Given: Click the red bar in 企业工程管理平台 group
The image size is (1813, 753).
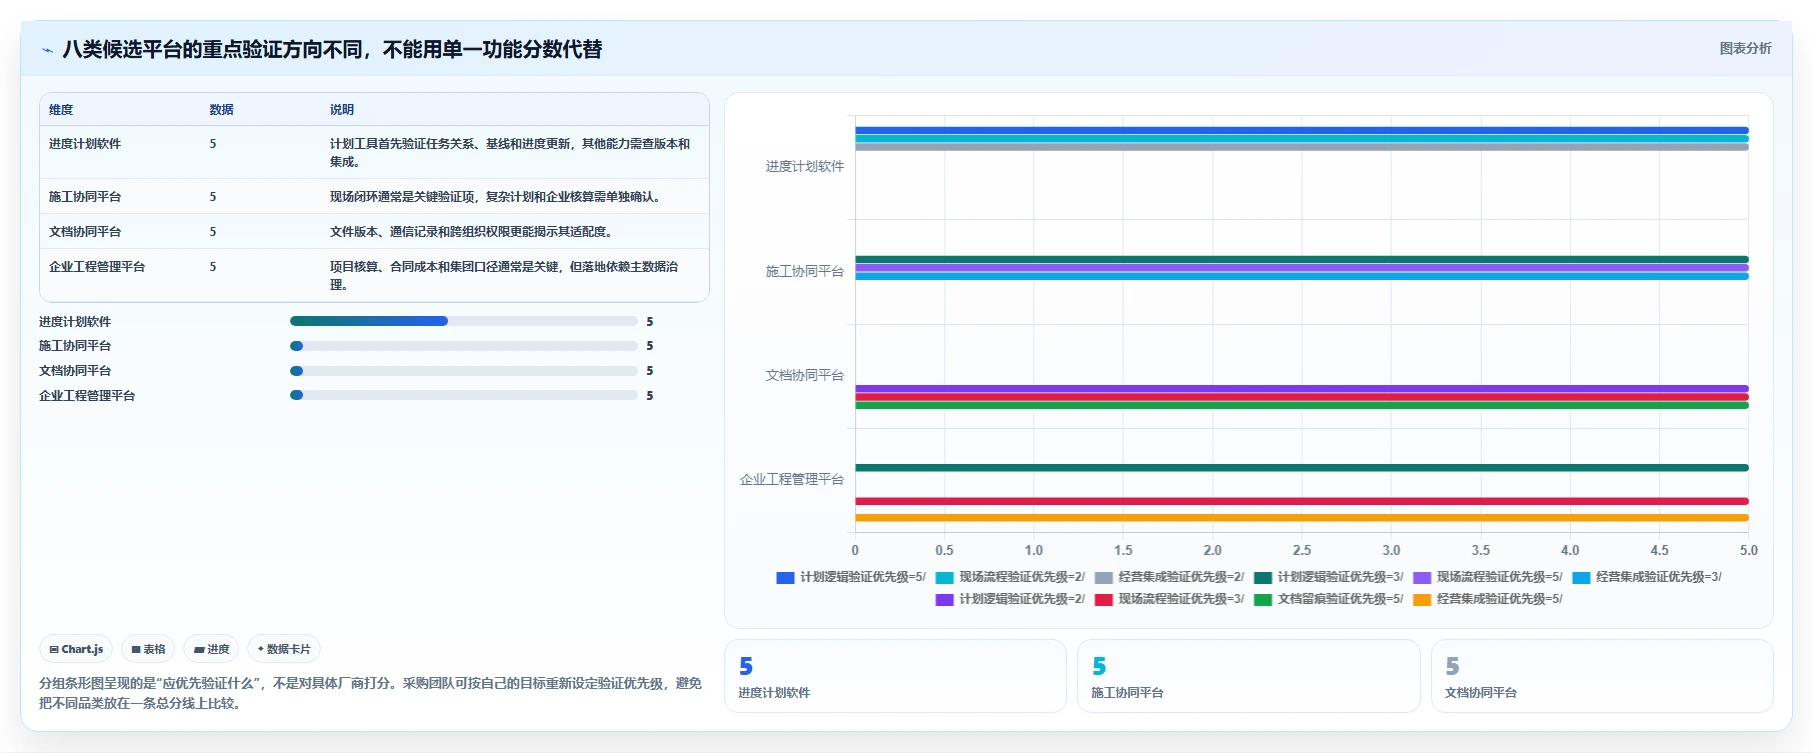Looking at the screenshot, I should (1301, 501).
